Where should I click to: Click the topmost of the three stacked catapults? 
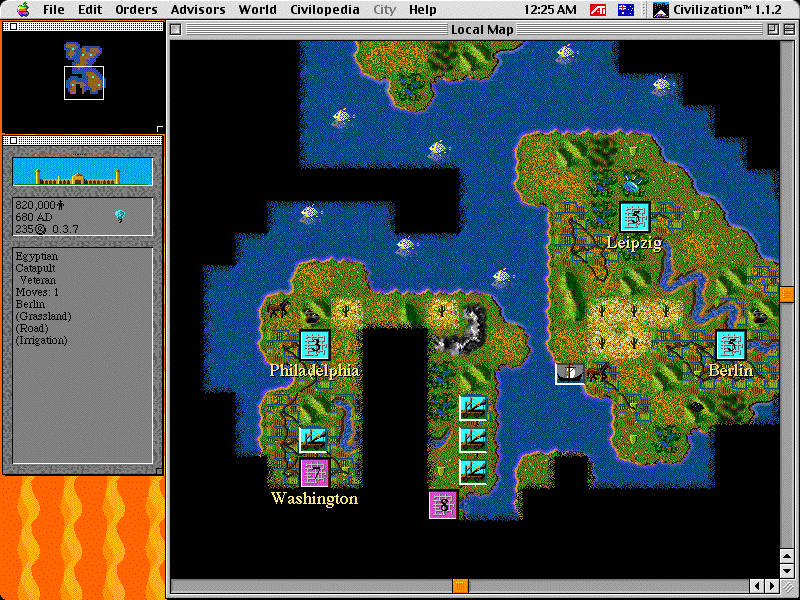[x=473, y=408]
